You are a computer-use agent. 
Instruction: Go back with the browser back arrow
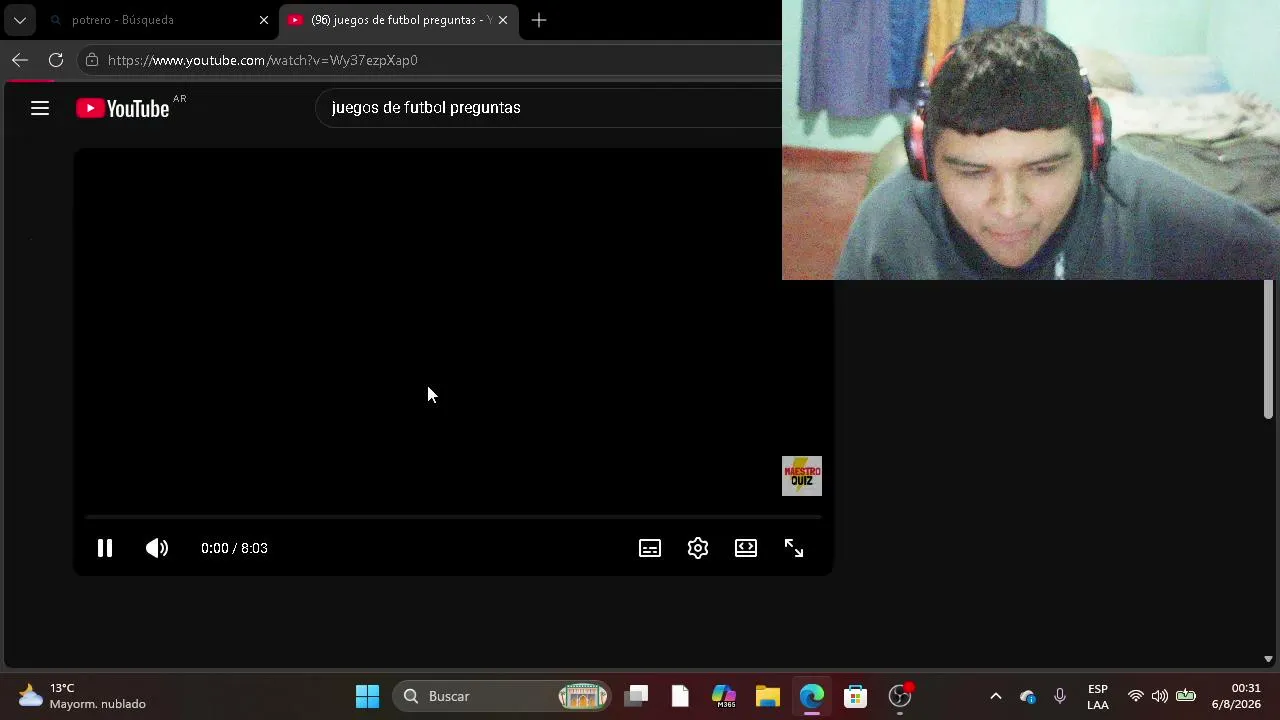[20, 60]
